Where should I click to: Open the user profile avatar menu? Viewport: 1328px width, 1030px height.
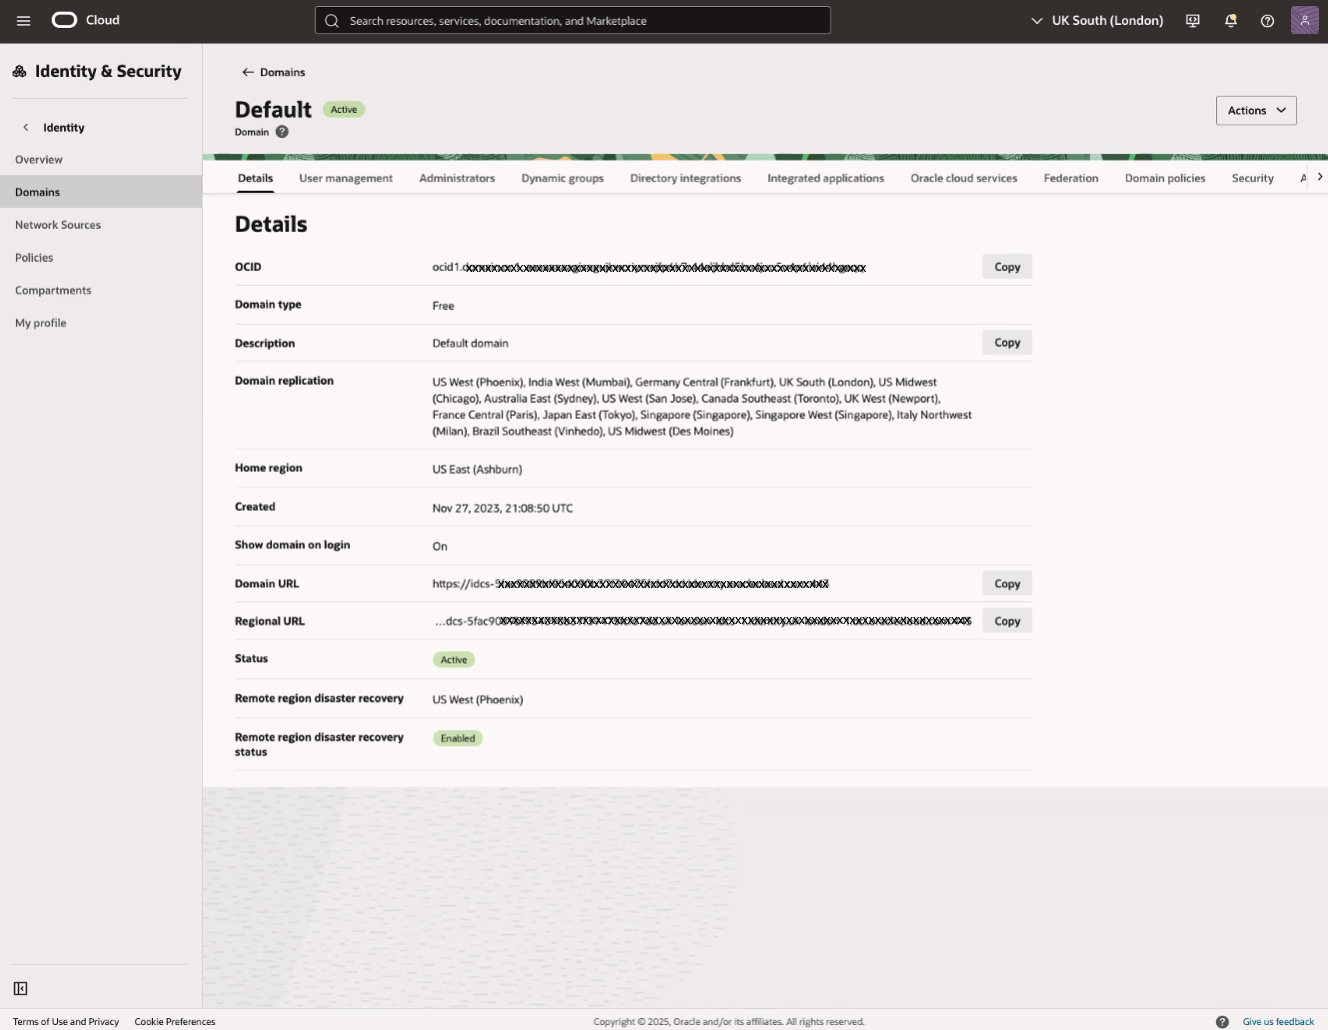1305,20
